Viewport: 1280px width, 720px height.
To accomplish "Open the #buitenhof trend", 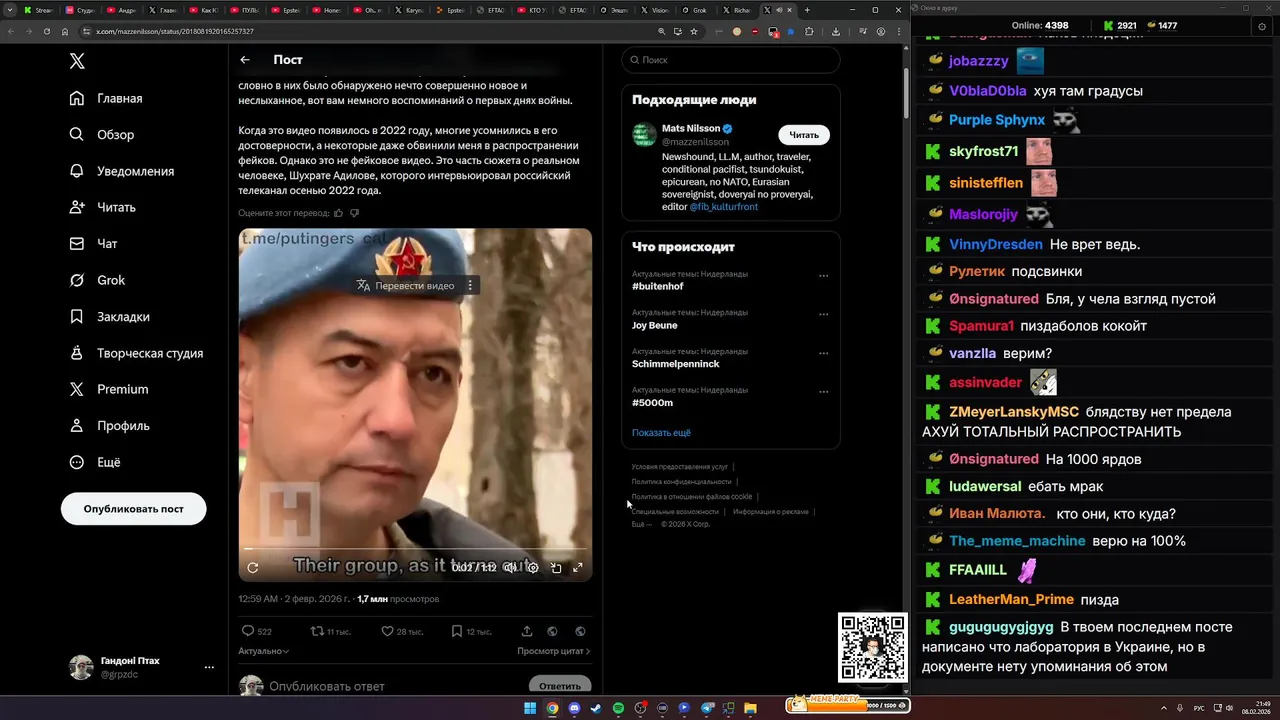I will click(658, 286).
